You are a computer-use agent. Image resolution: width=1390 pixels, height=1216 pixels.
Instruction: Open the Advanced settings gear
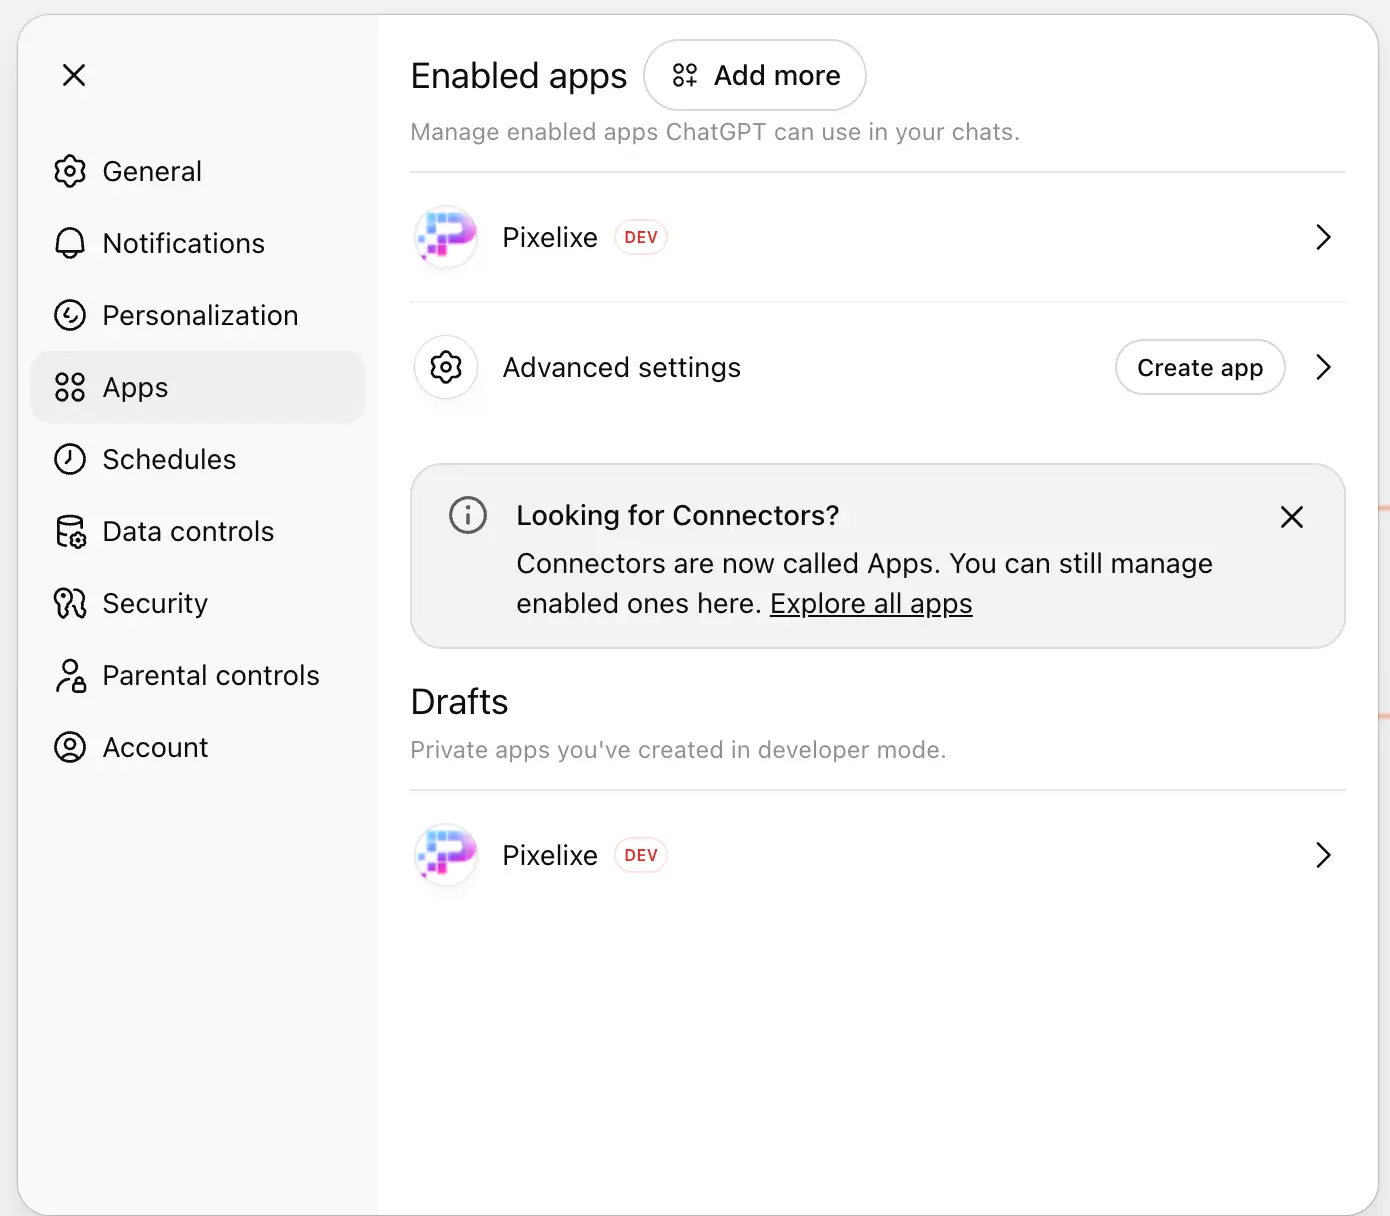(x=445, y=367)
